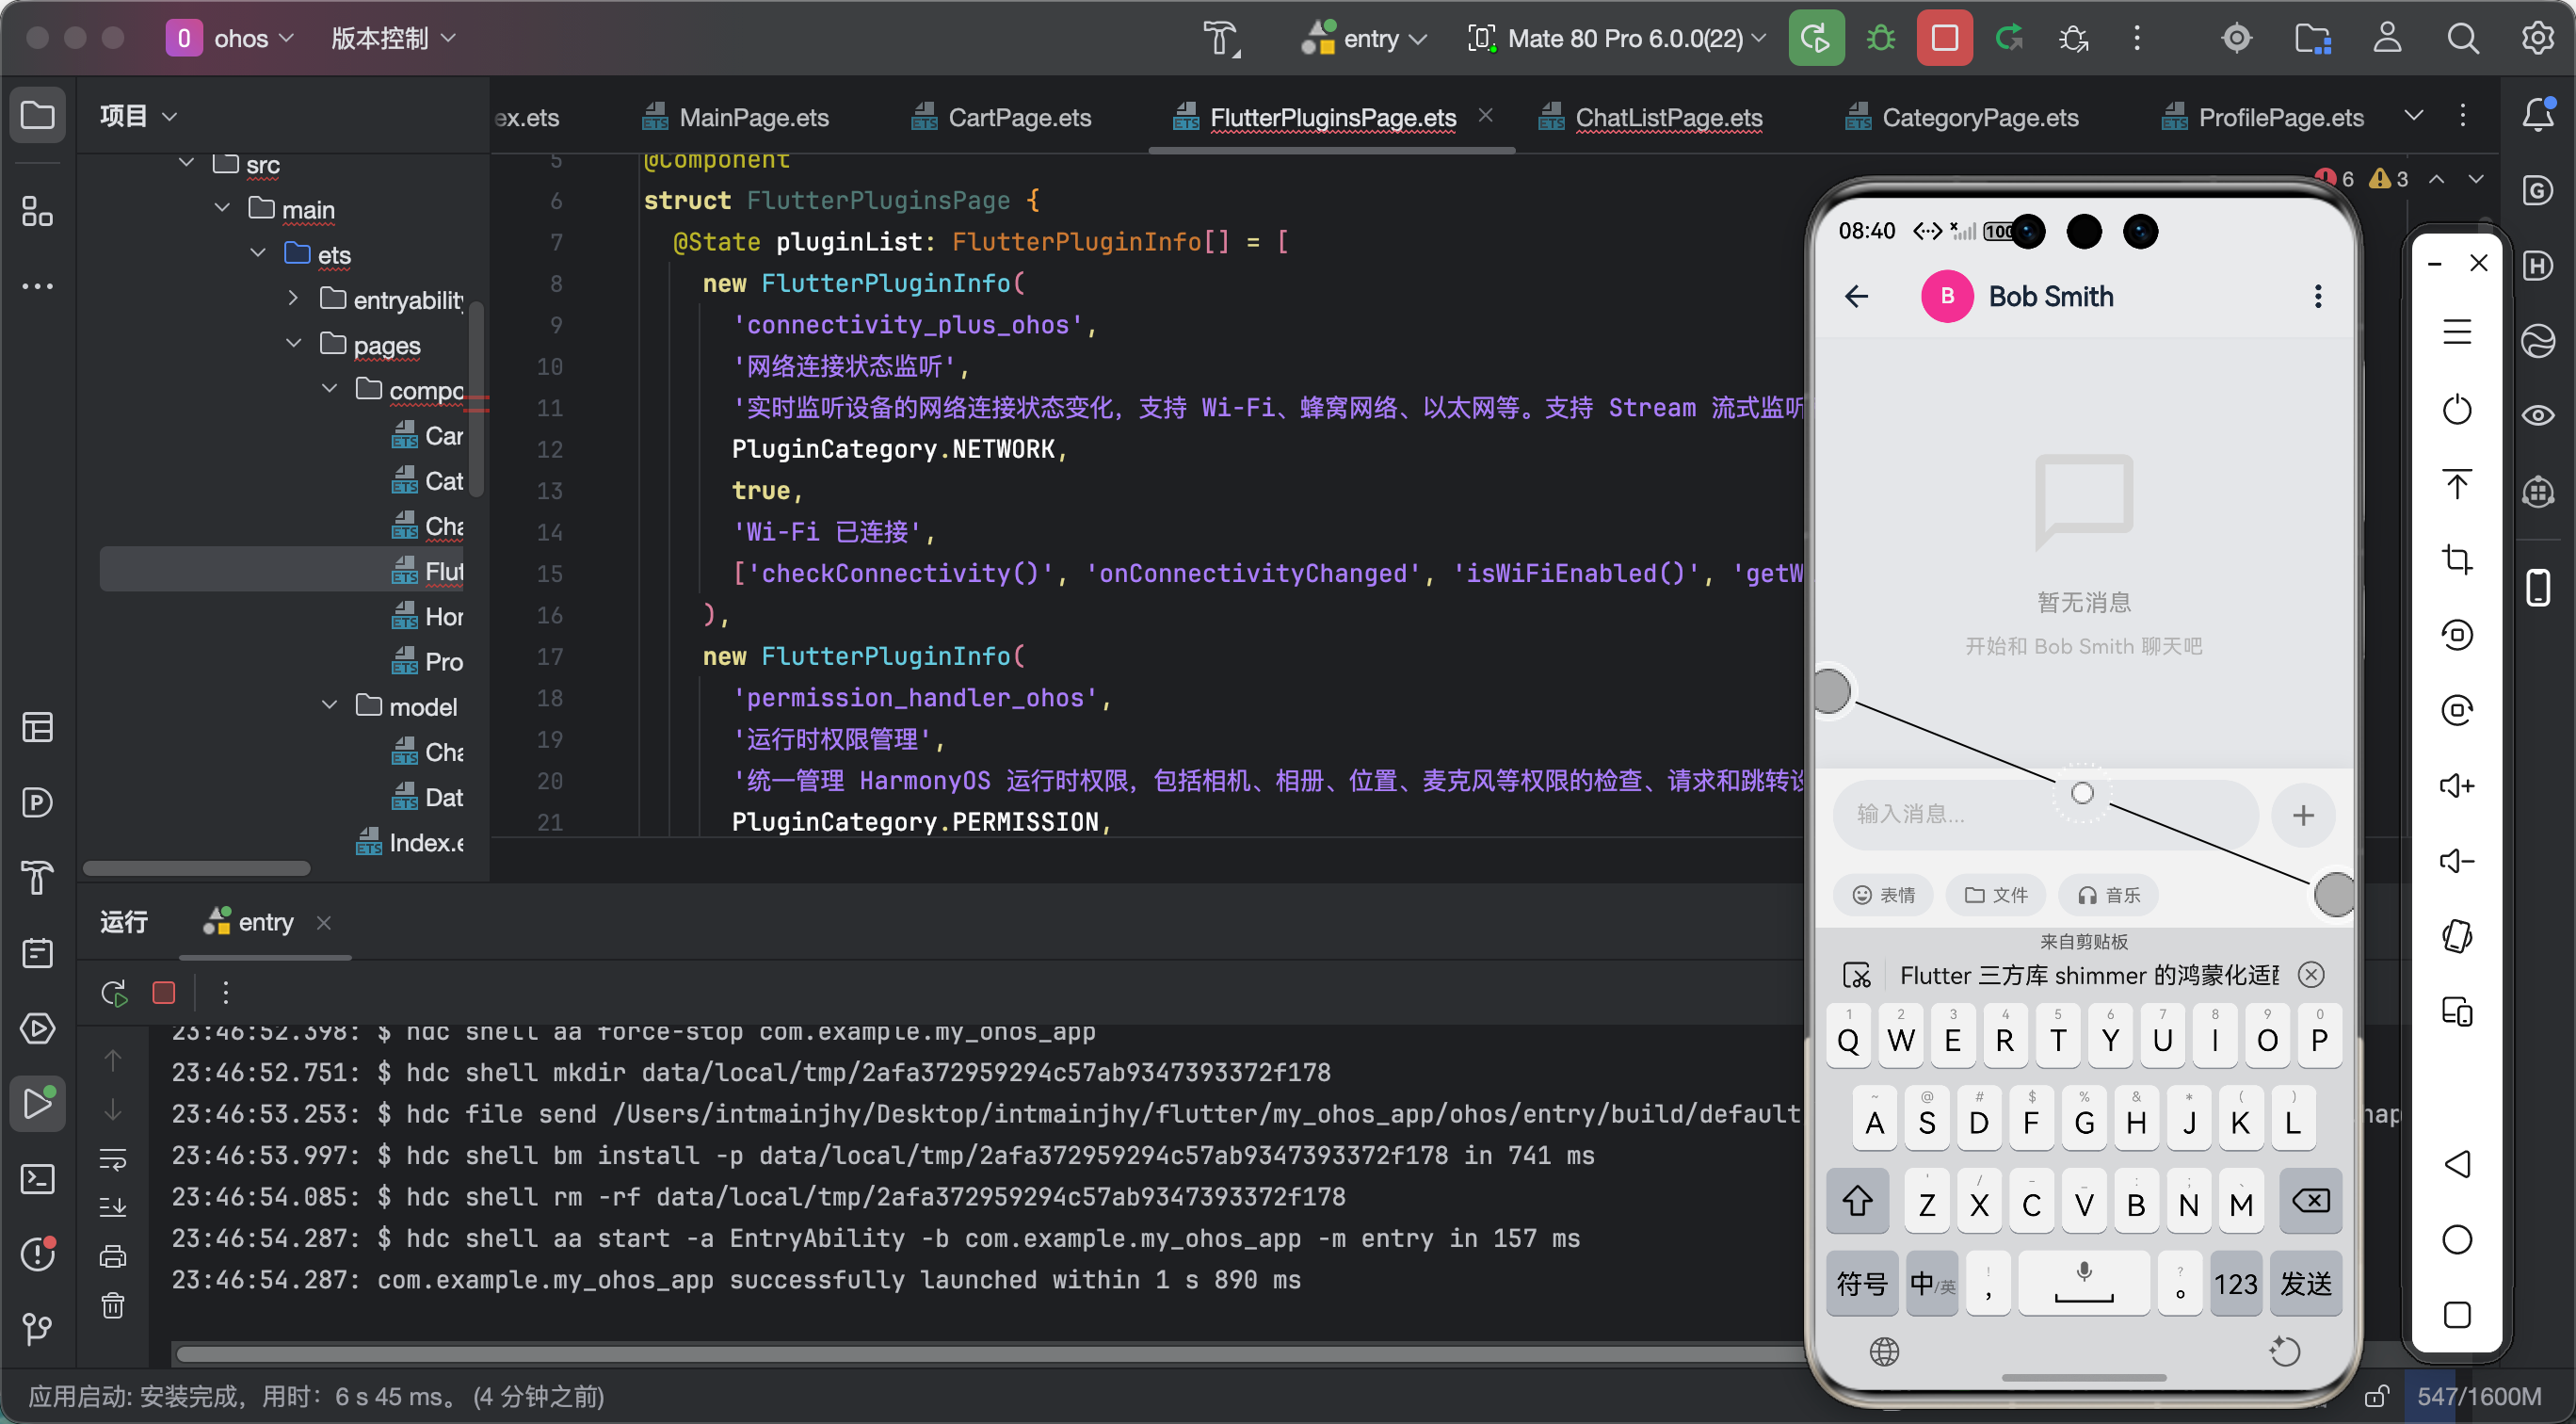Click the green Debug bug icon

coord(1880,38)
